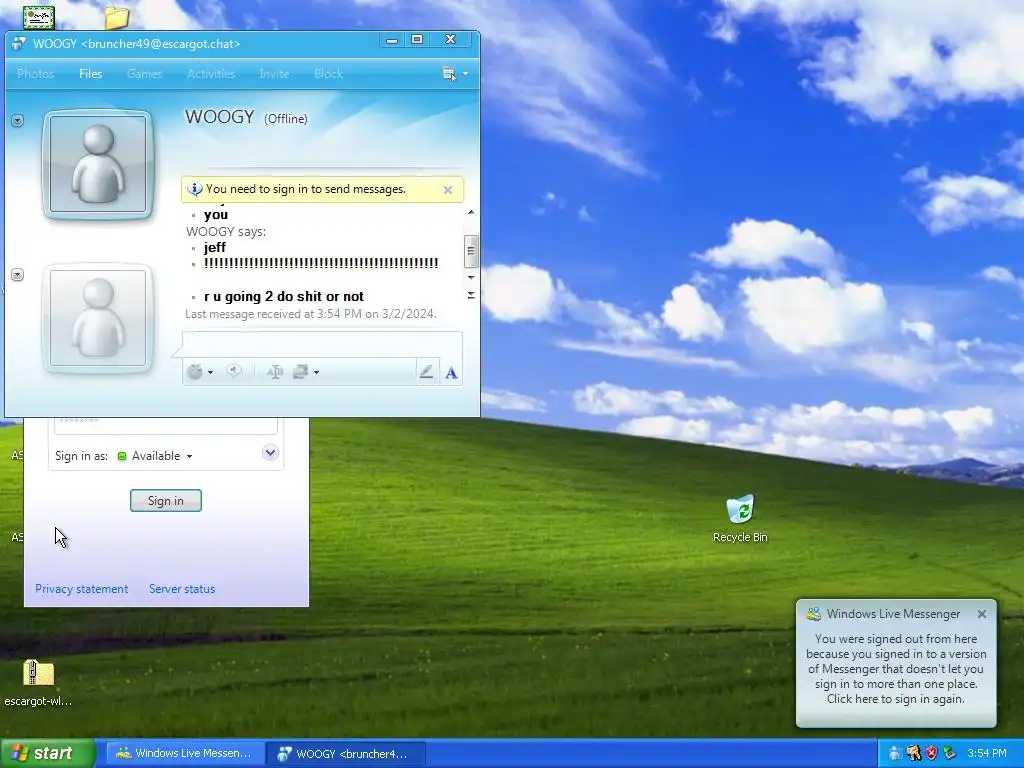1024x768 pixels.
Task: Close the WOOGY conversation window
Action: point(450,40)
